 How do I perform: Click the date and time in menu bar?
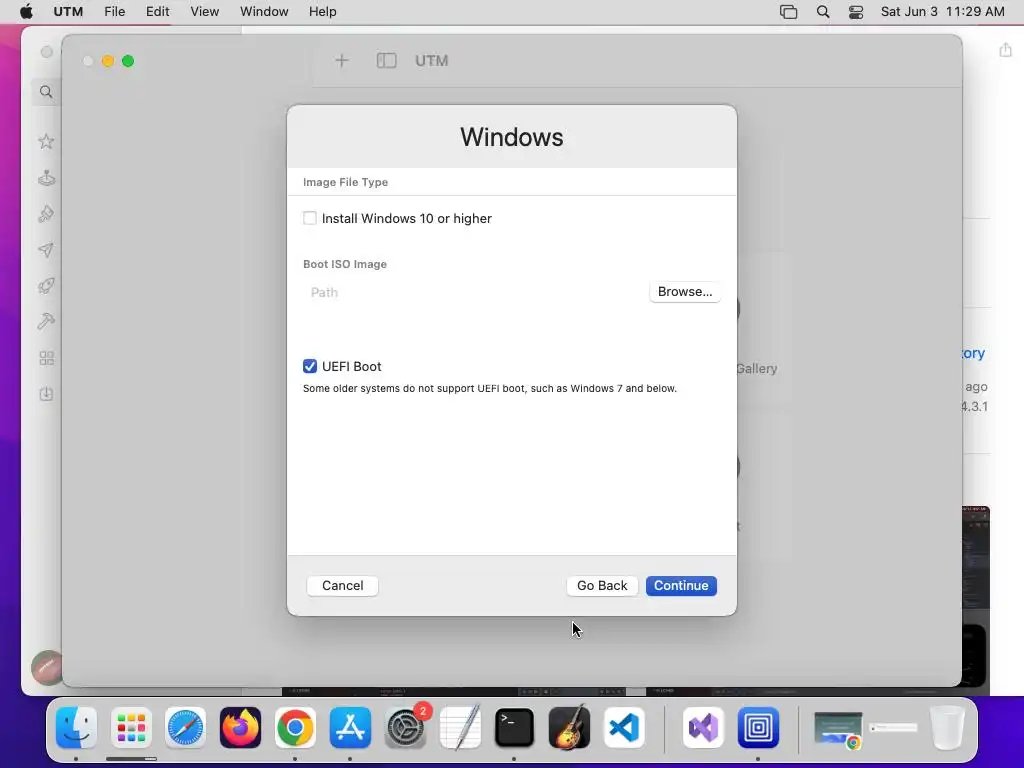(x=942, y=12)
